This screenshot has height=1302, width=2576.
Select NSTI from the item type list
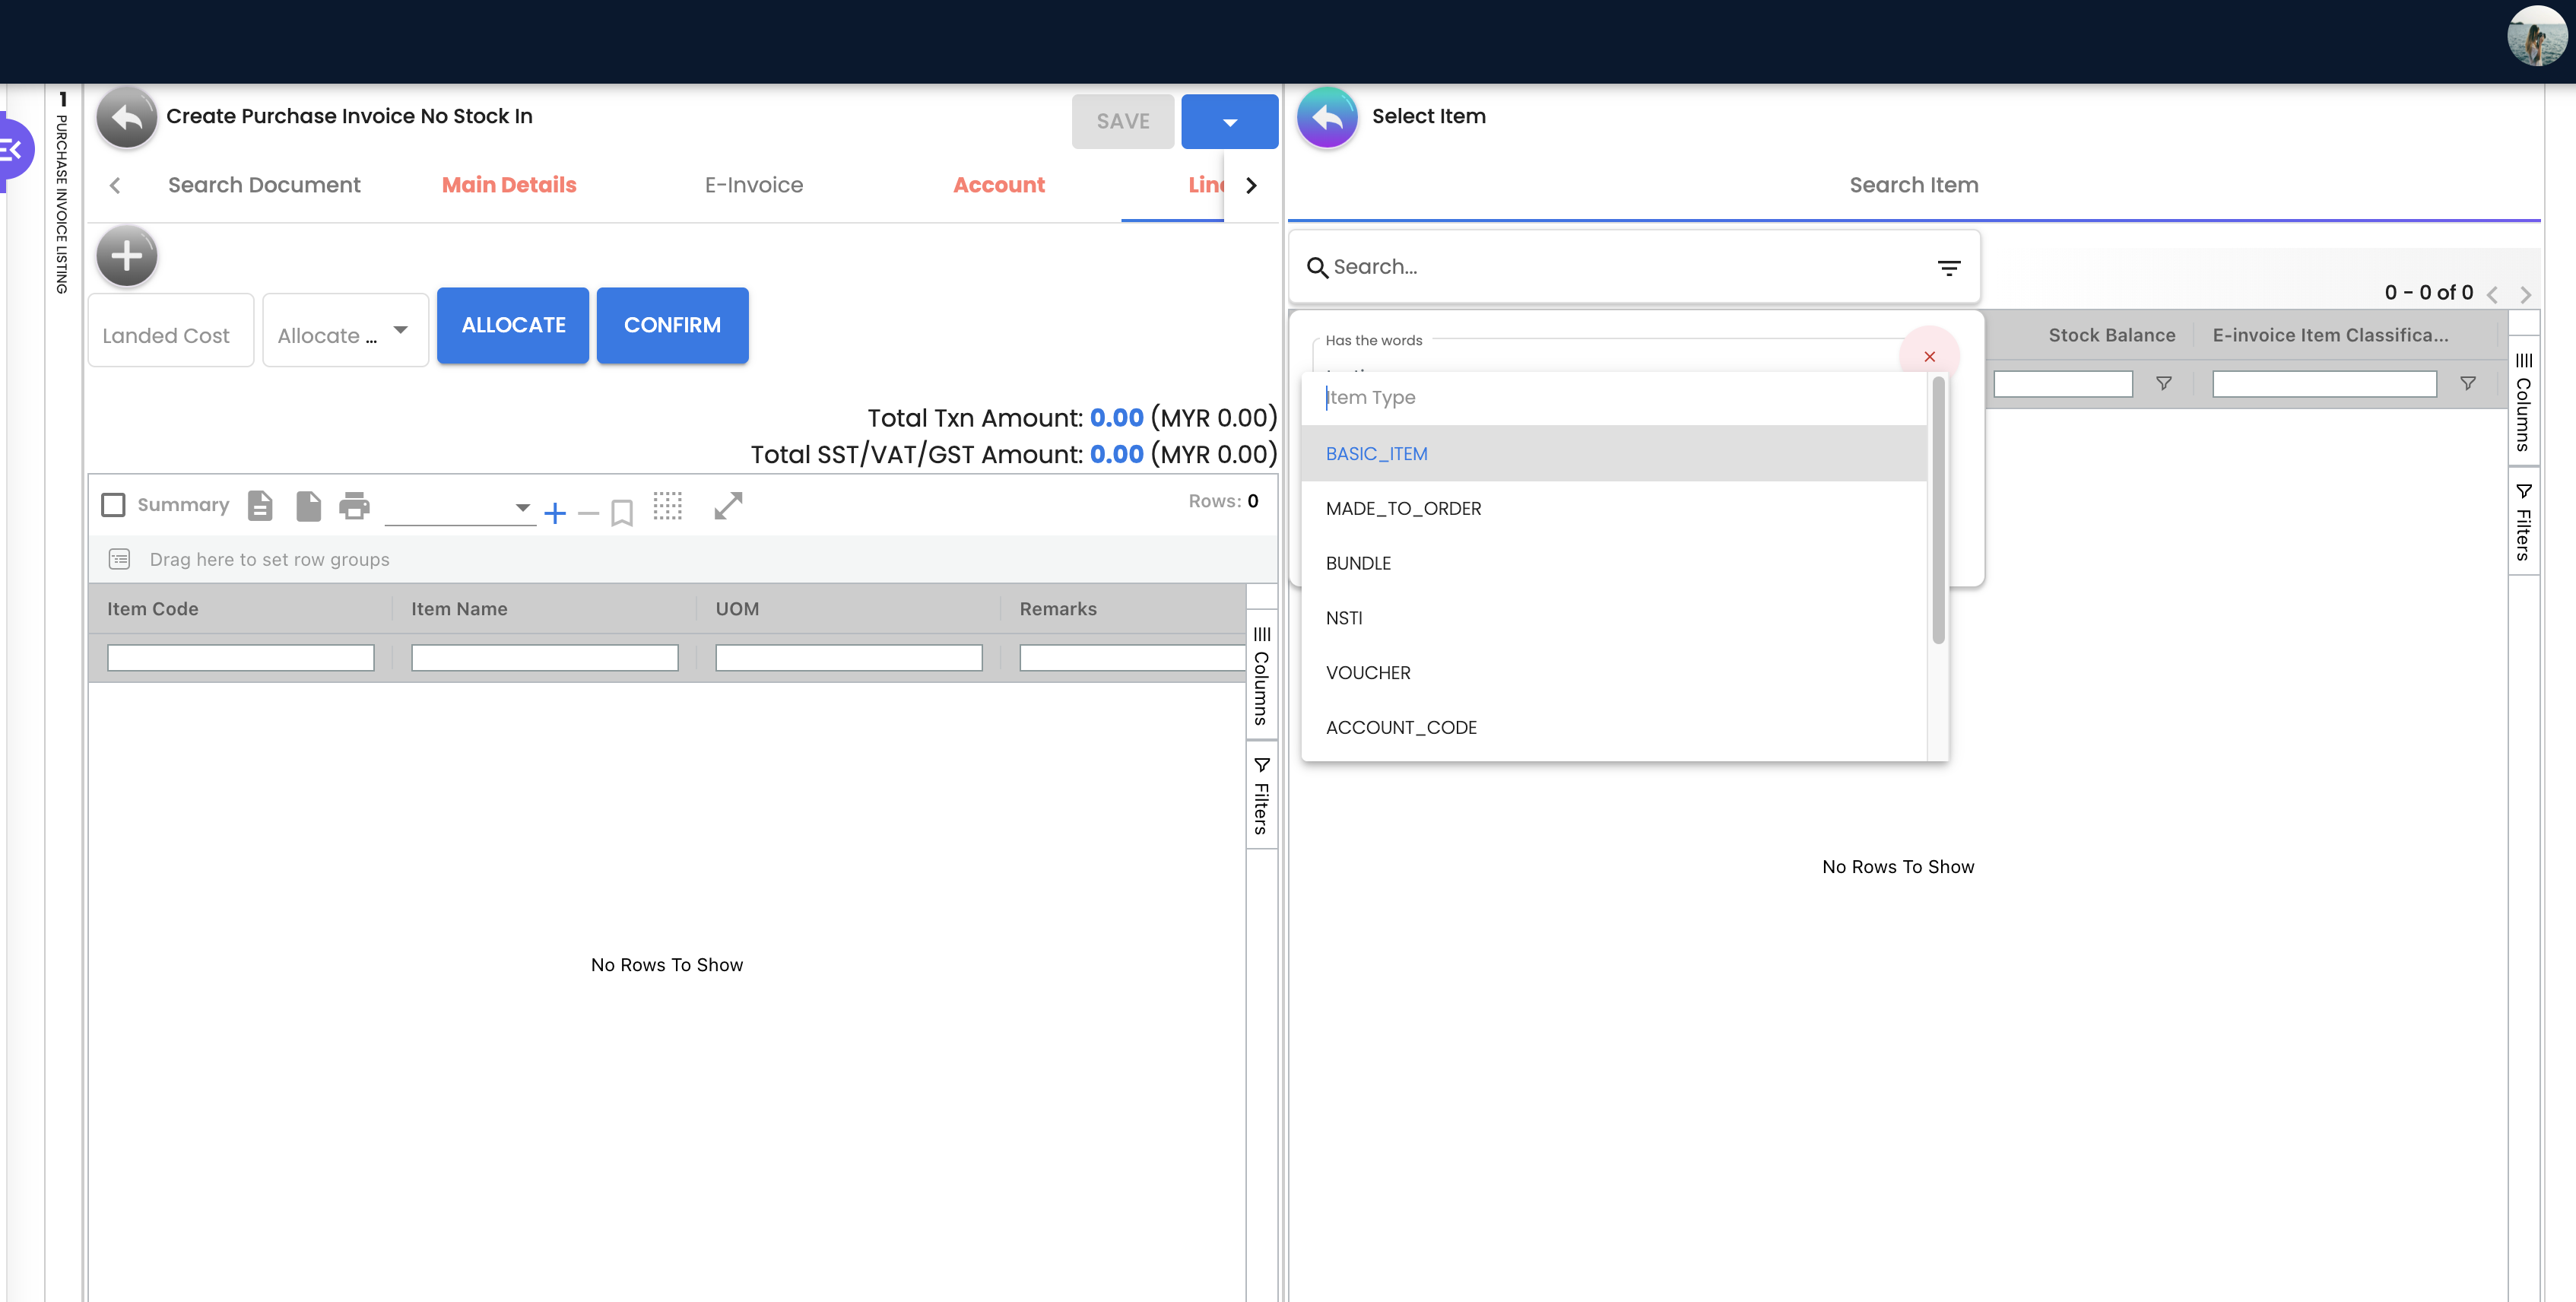coord(1613,619)
